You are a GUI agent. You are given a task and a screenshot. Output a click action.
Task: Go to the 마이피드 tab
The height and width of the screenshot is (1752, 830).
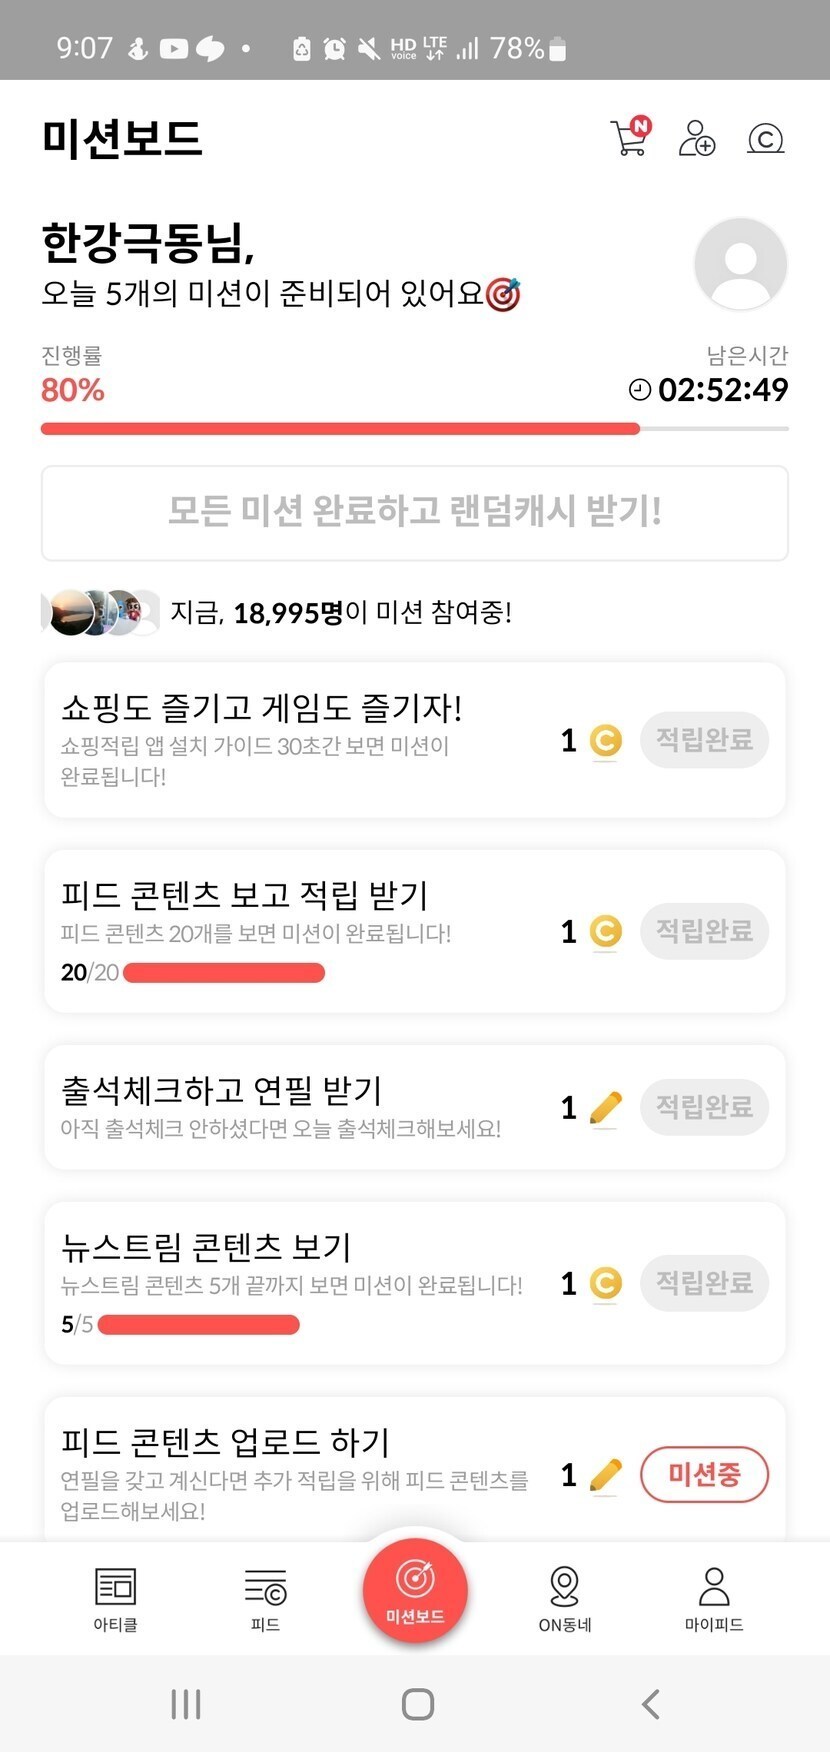pos(714,1598)
